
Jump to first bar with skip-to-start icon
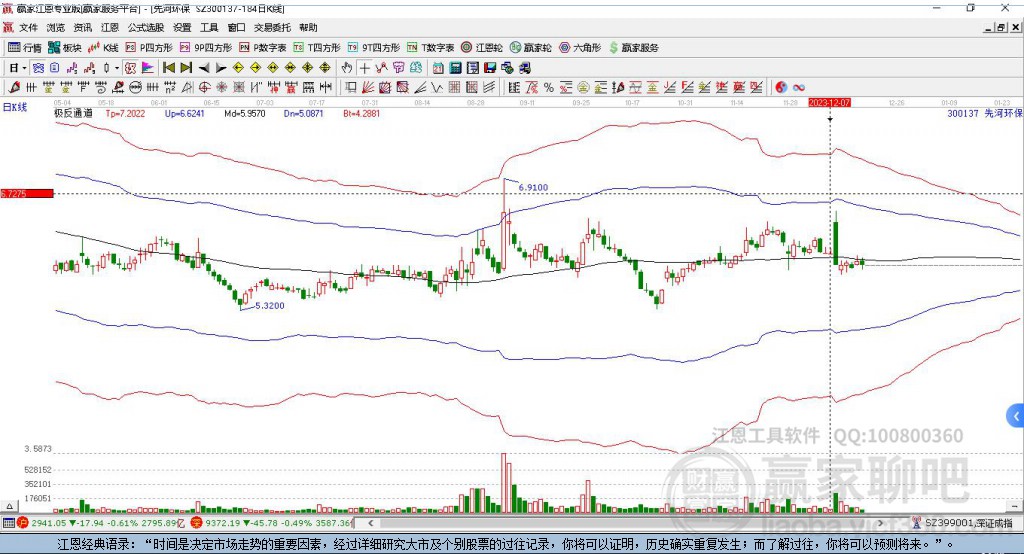click(x=168, y=68)
